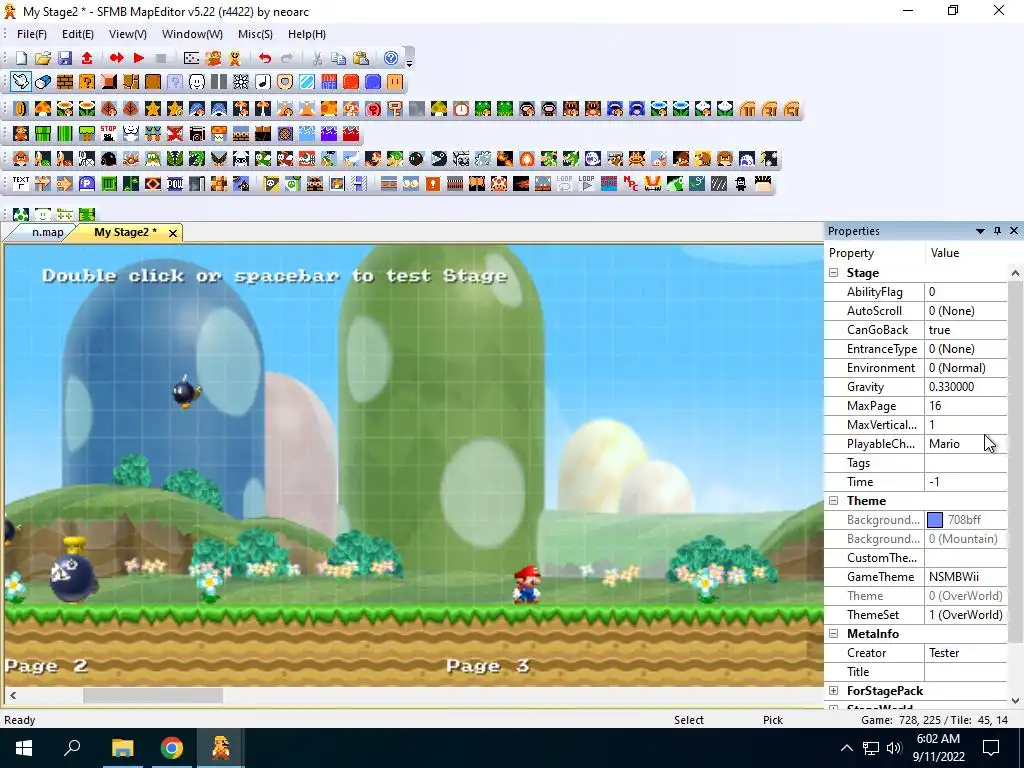Switch to the n.map tab
Screen dimensions: 1024x768
tap(48, 232)
